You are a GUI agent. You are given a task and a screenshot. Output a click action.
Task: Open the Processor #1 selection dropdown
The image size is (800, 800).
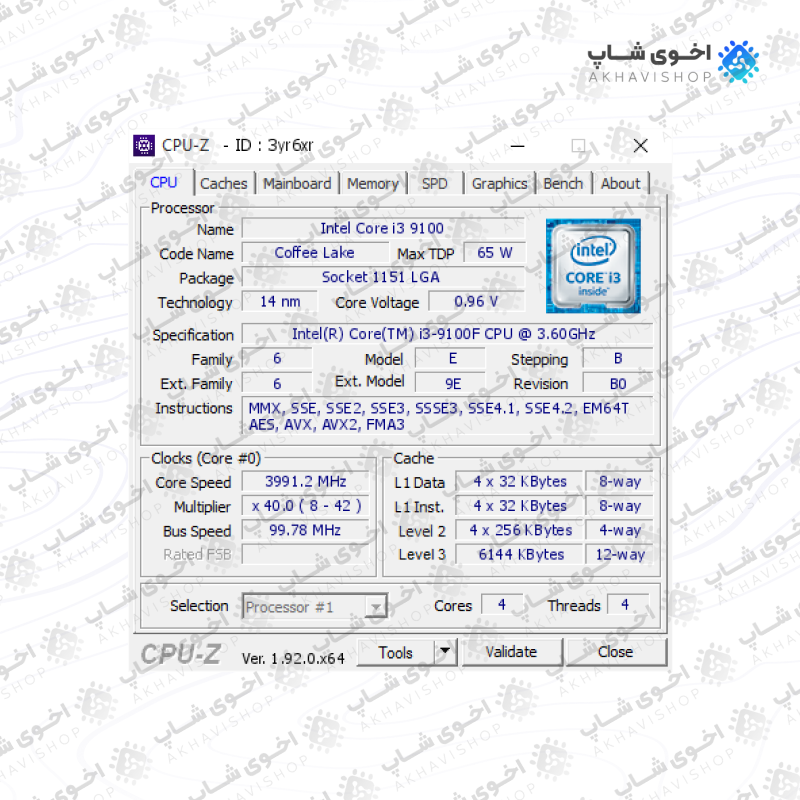[315, 606]
